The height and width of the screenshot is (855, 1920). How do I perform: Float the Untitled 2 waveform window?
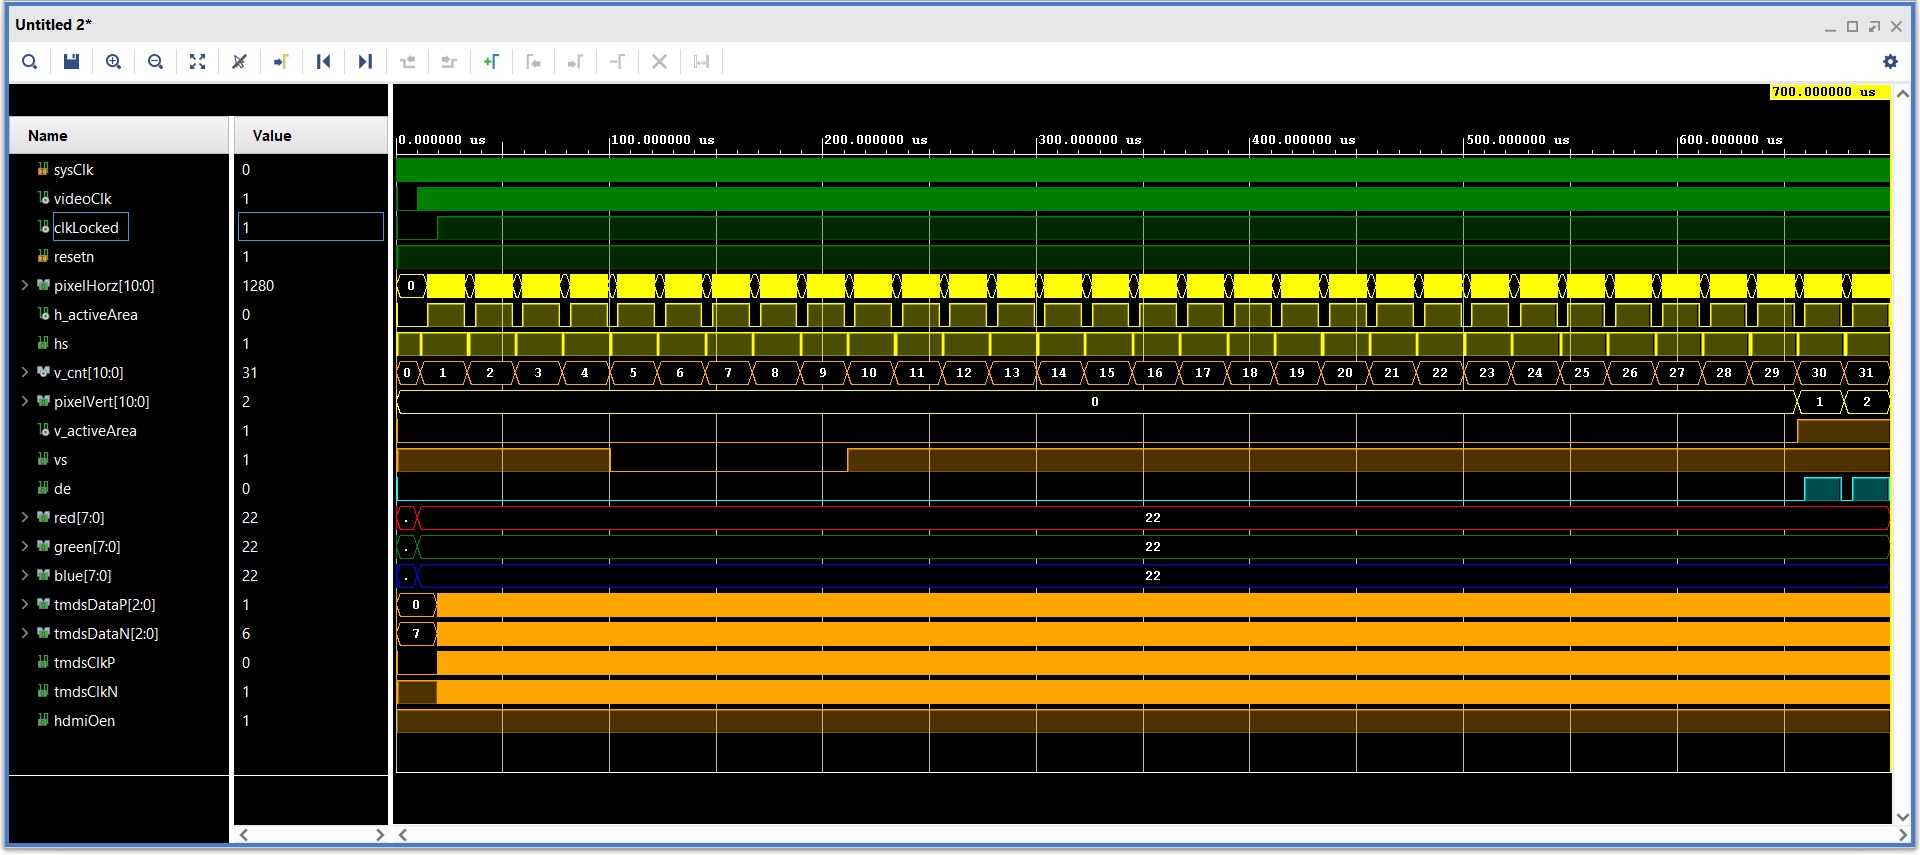[x=1874, y=26]
